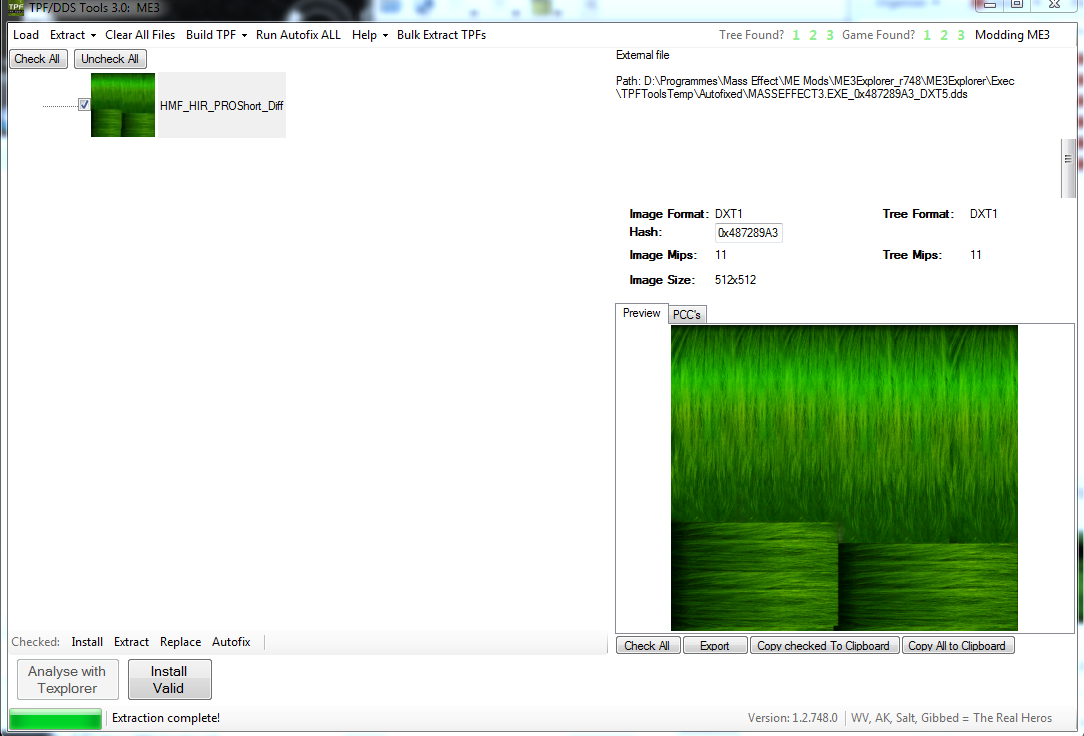Select the HMF_HIR_PROShort_Diff tree entry
1084x736 pixels.
pyautogui.click(x=221, y=105)
